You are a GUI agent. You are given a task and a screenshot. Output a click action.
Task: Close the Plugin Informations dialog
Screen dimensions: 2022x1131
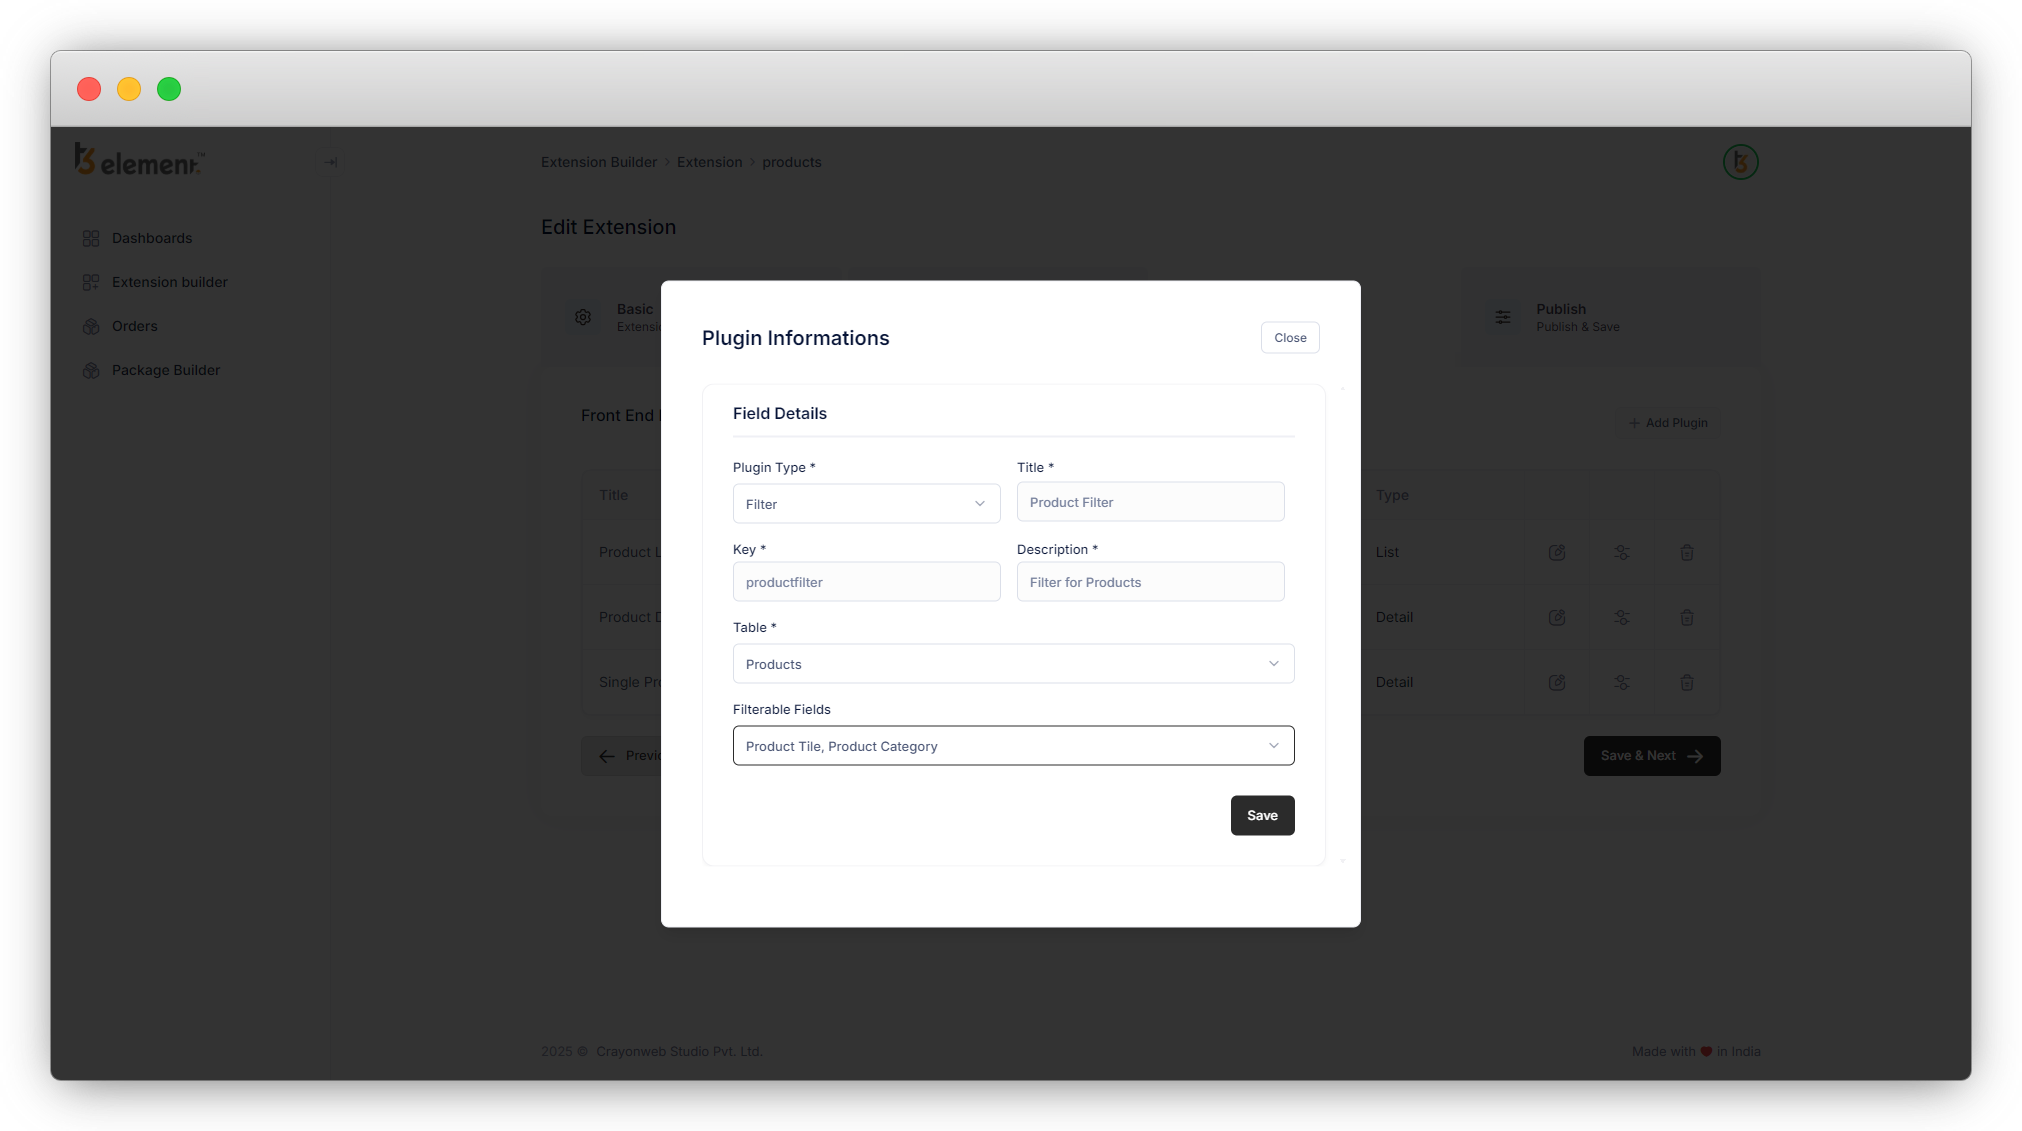coord(1290,338)
